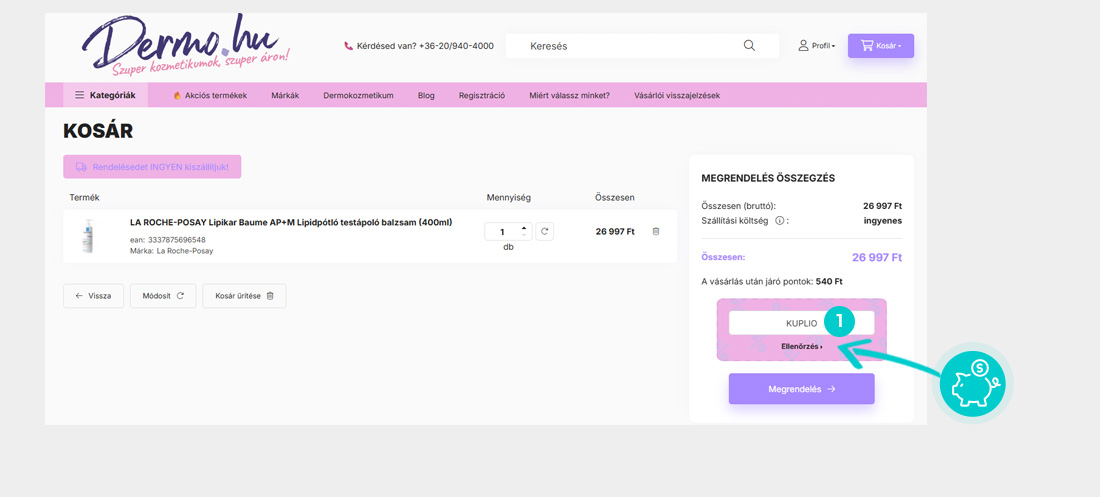Go to Akciós termékek
The image size is (1100, 497).
pos(210,95)
